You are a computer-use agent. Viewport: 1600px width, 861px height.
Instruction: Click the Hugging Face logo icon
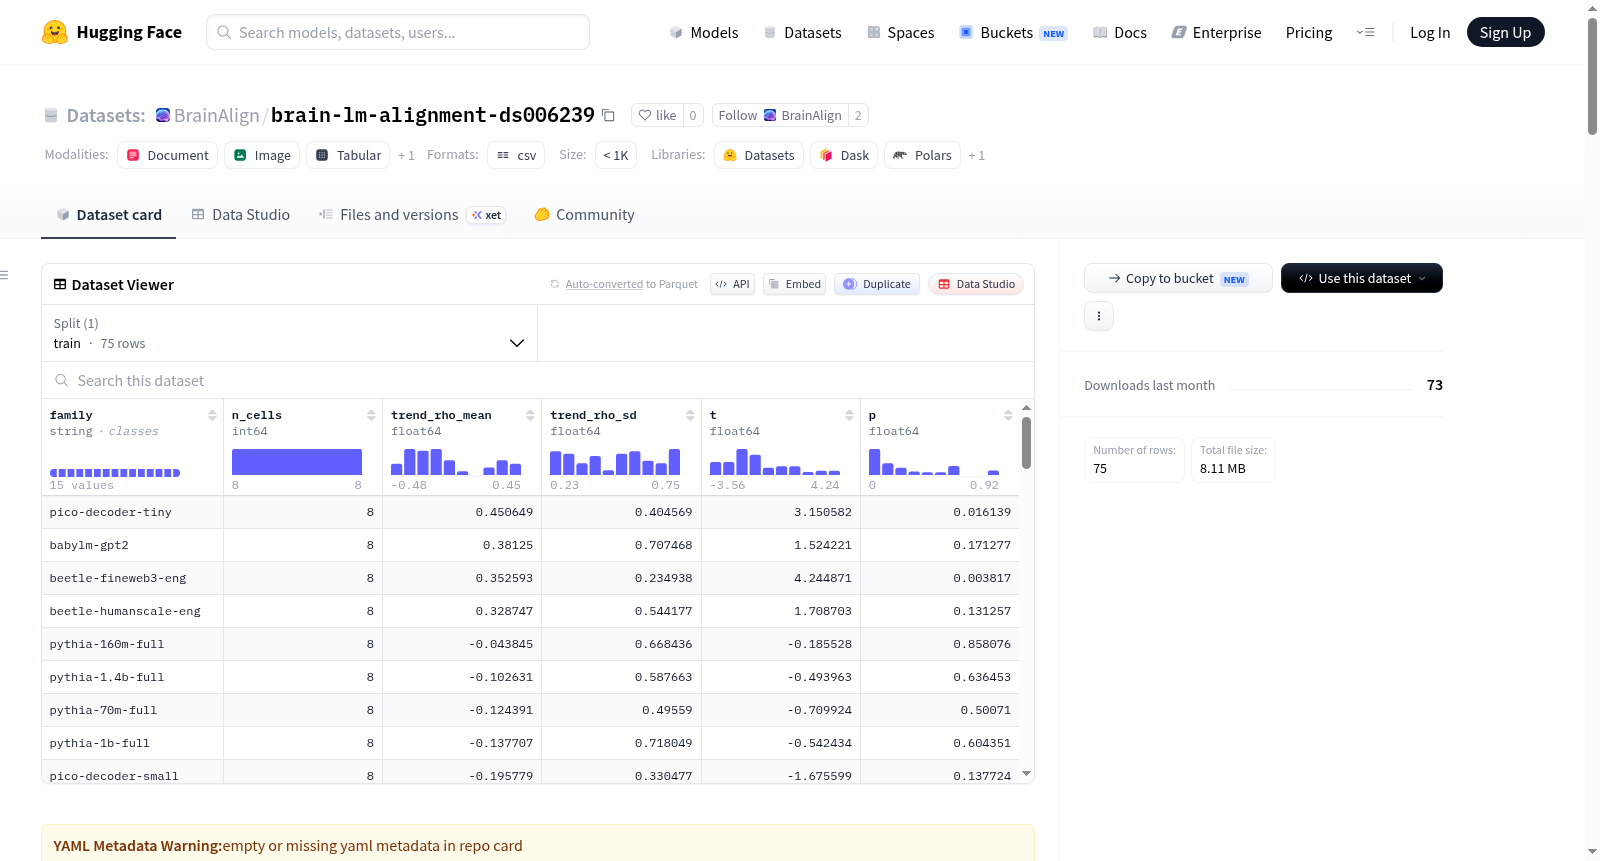55,32
